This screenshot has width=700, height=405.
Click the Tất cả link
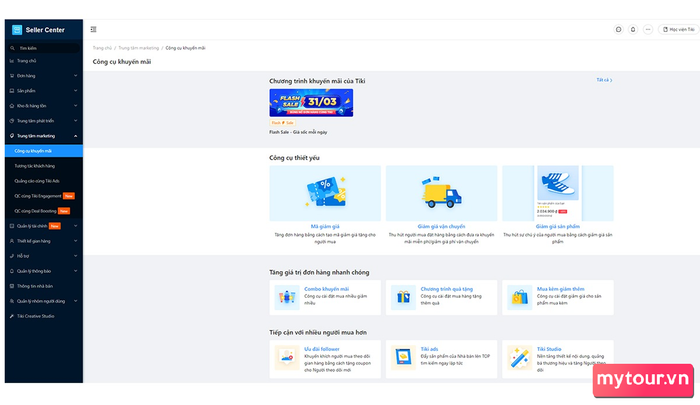[604, 80]
